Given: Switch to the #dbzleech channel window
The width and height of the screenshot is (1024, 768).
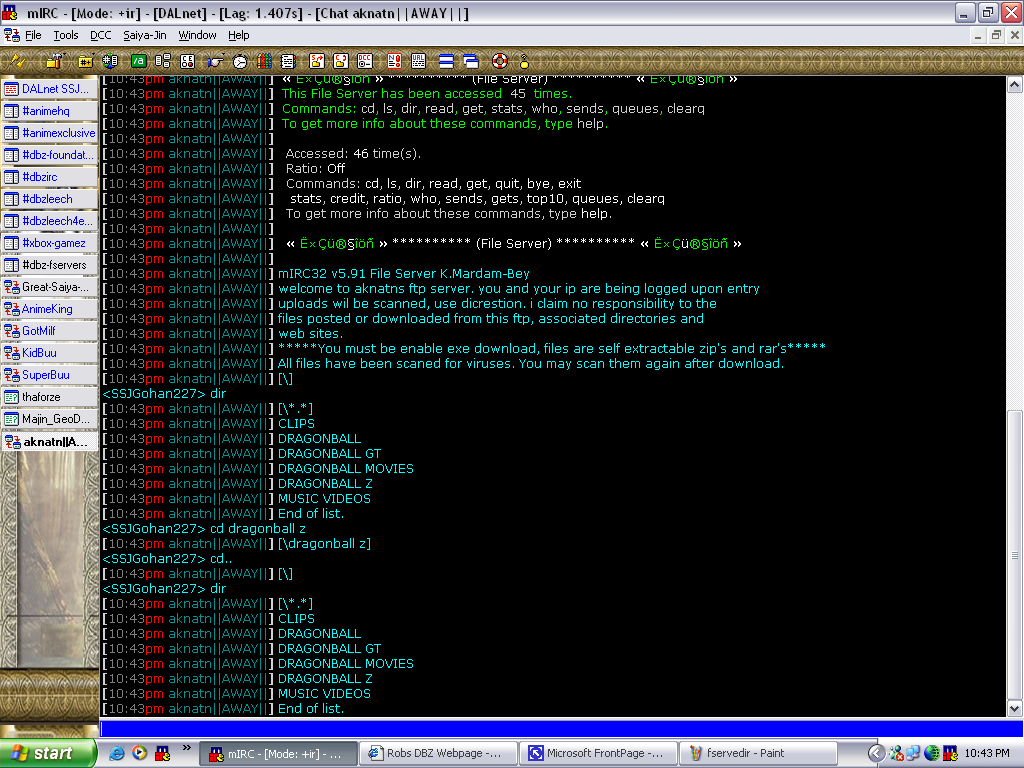Looking at the screenshot, I should (49, 199).
